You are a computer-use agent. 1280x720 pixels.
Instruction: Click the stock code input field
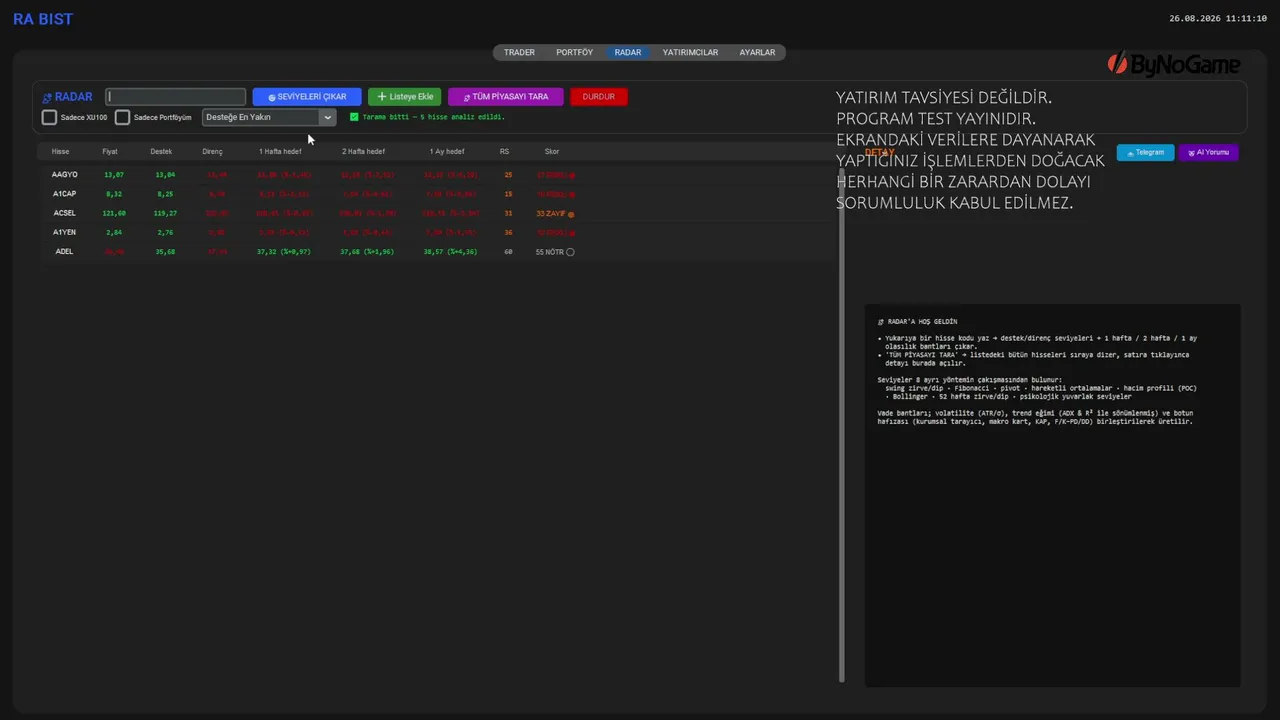(x=176, y=97)
